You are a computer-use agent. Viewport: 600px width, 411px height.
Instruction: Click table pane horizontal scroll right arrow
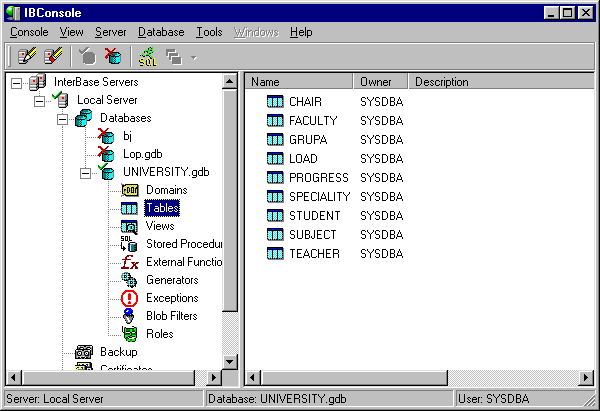point(586,378)
